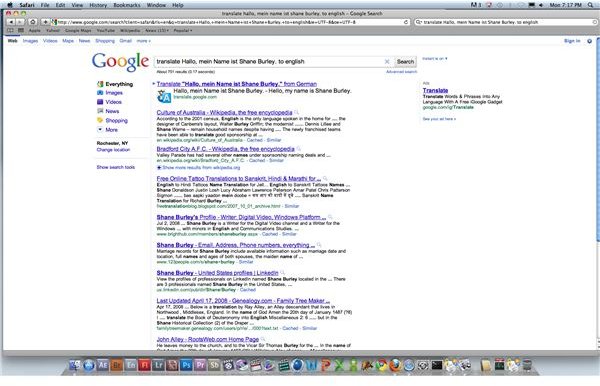Open the File menu
Screen dimensions: 600x386
coord(45,5)
